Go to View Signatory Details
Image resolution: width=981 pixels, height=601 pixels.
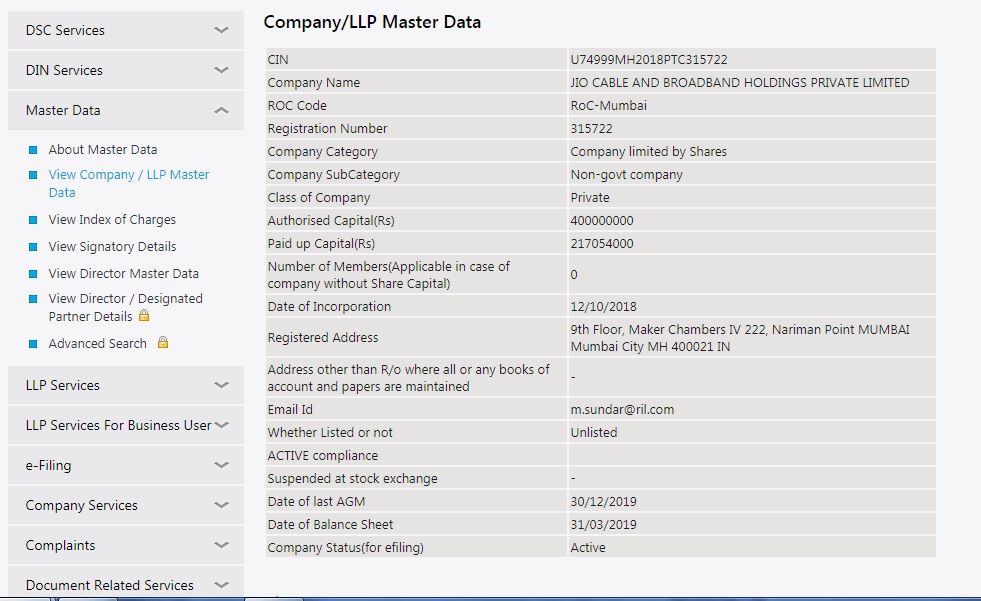(x=113, y=246)
